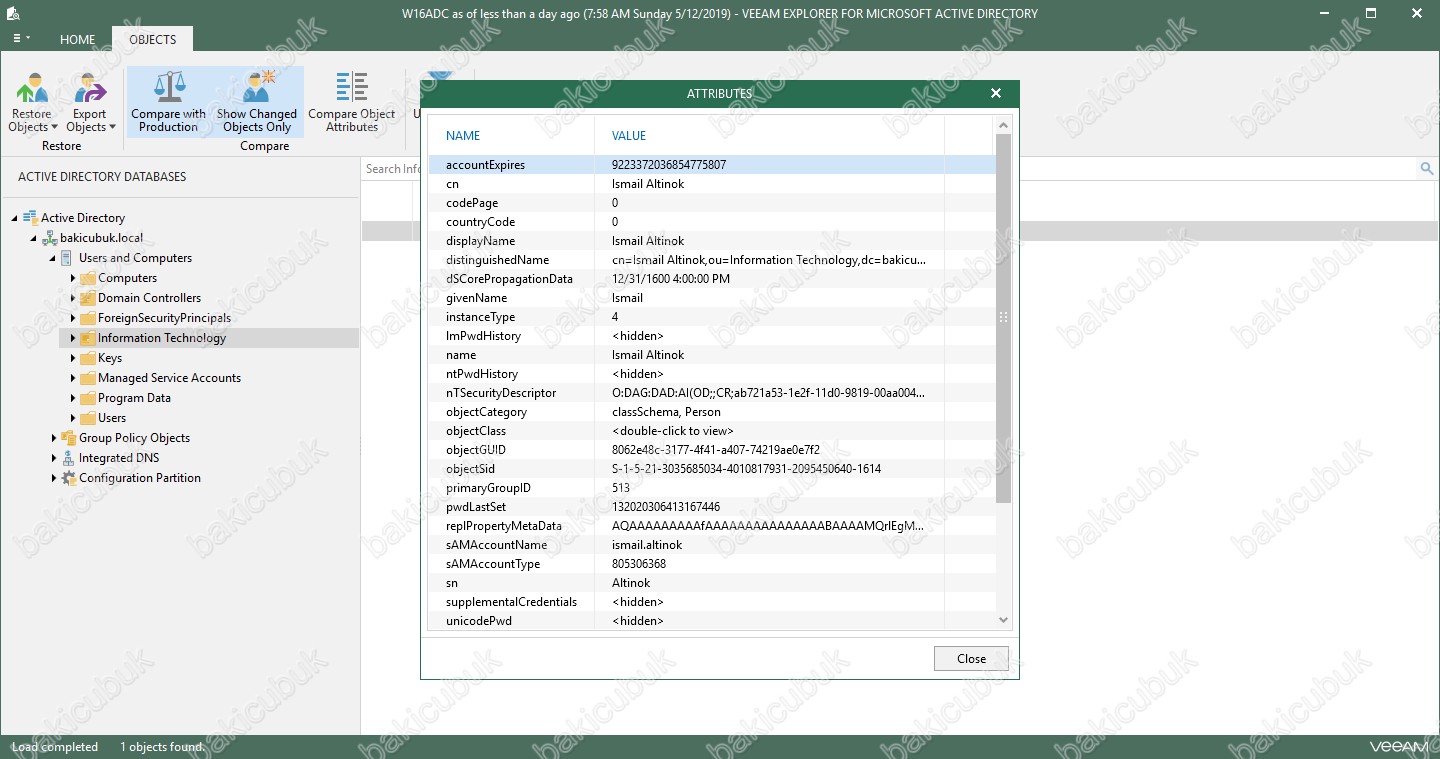Click the bakicubuk.local domain icon

49,238
